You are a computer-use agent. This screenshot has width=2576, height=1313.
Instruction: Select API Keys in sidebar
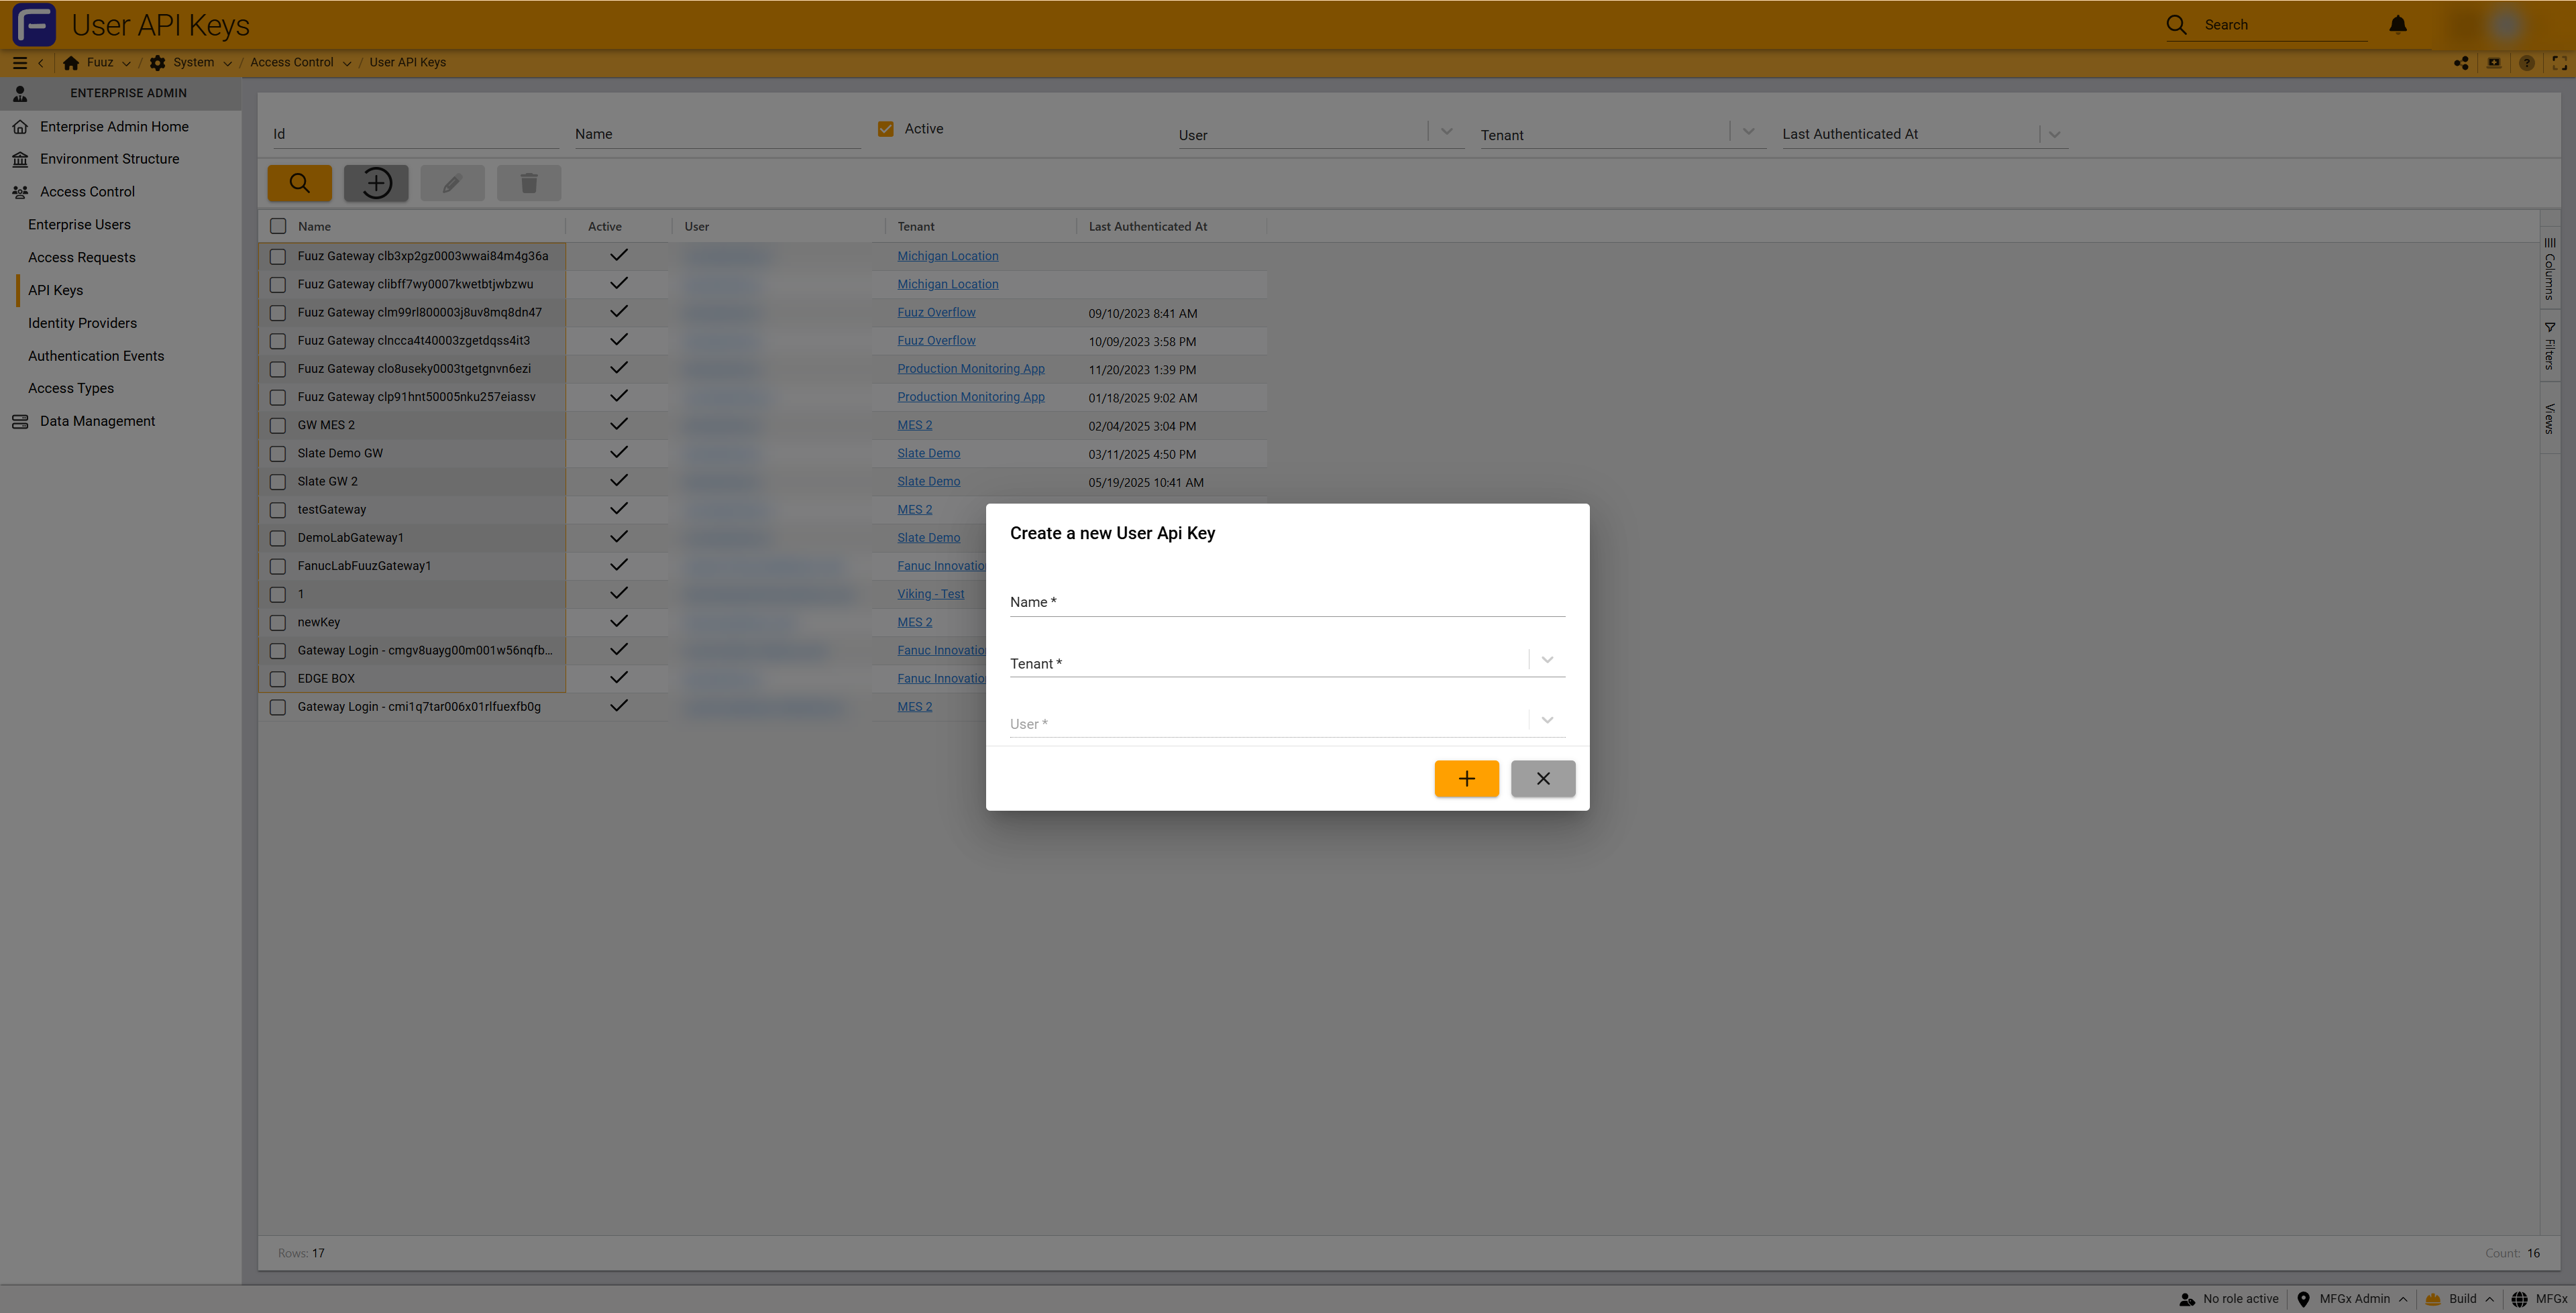[55, 290]
